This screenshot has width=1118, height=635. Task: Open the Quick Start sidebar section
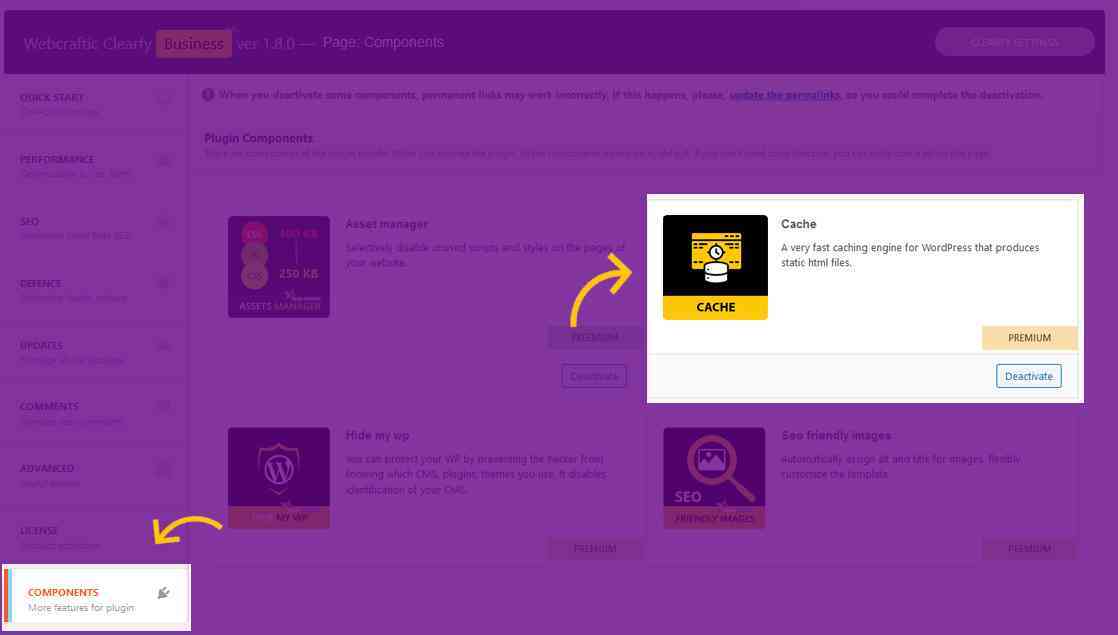click(94, 104)
